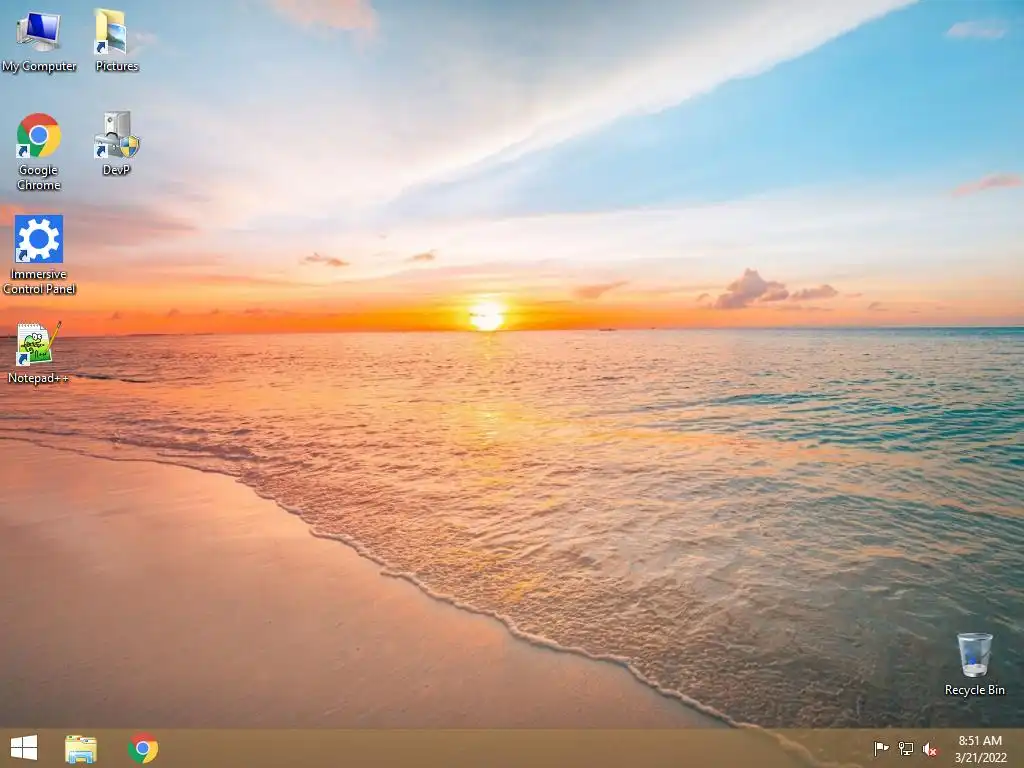Select the My Computer desktop icon
Viewport: 1024px width, 768px height.
point(39,40)
